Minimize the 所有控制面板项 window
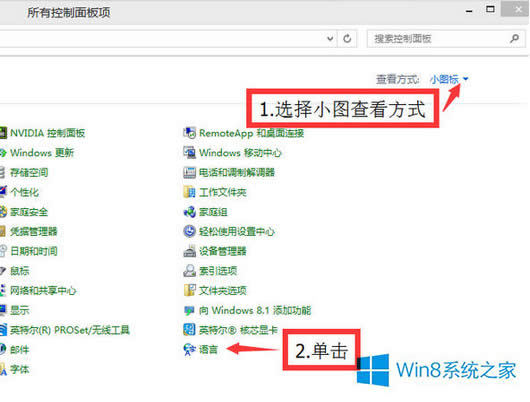The width and height of the screenshot is (530, 402). 469,11
